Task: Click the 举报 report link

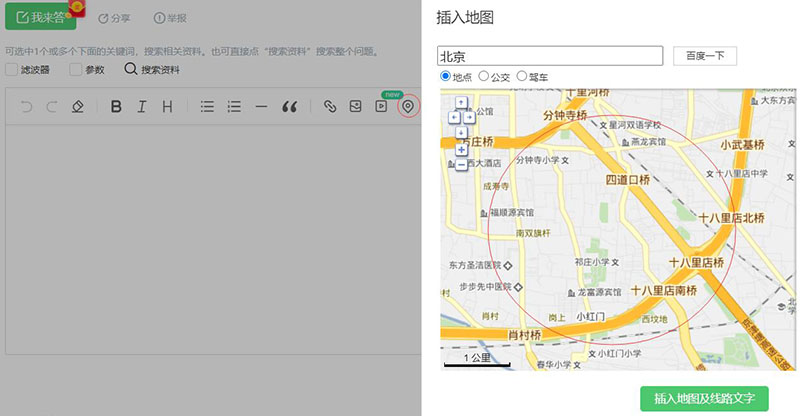Action: [170, 18]
